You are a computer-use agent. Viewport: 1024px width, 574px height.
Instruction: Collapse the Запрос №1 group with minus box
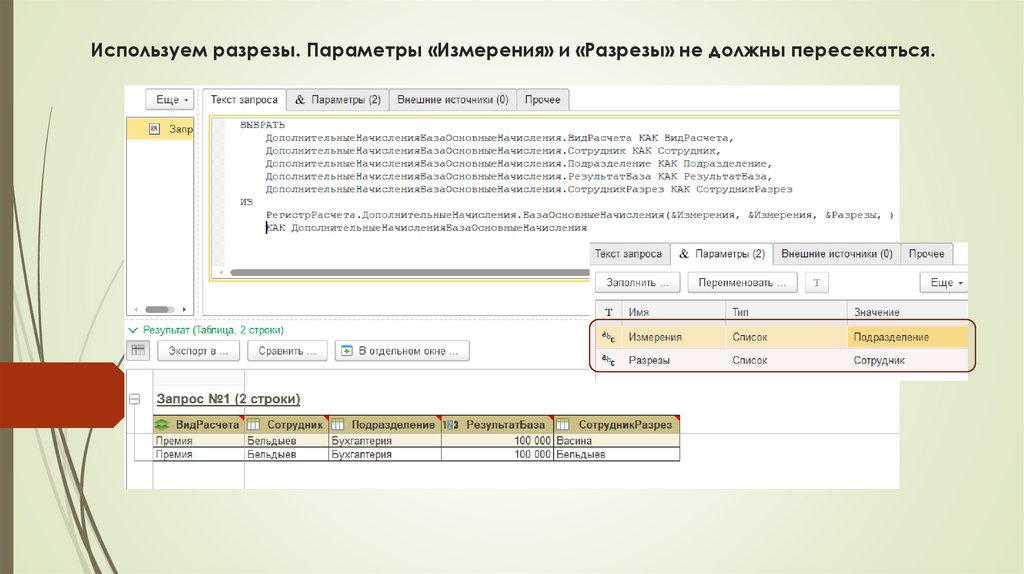pyautogui.click(x=136, y=399)
